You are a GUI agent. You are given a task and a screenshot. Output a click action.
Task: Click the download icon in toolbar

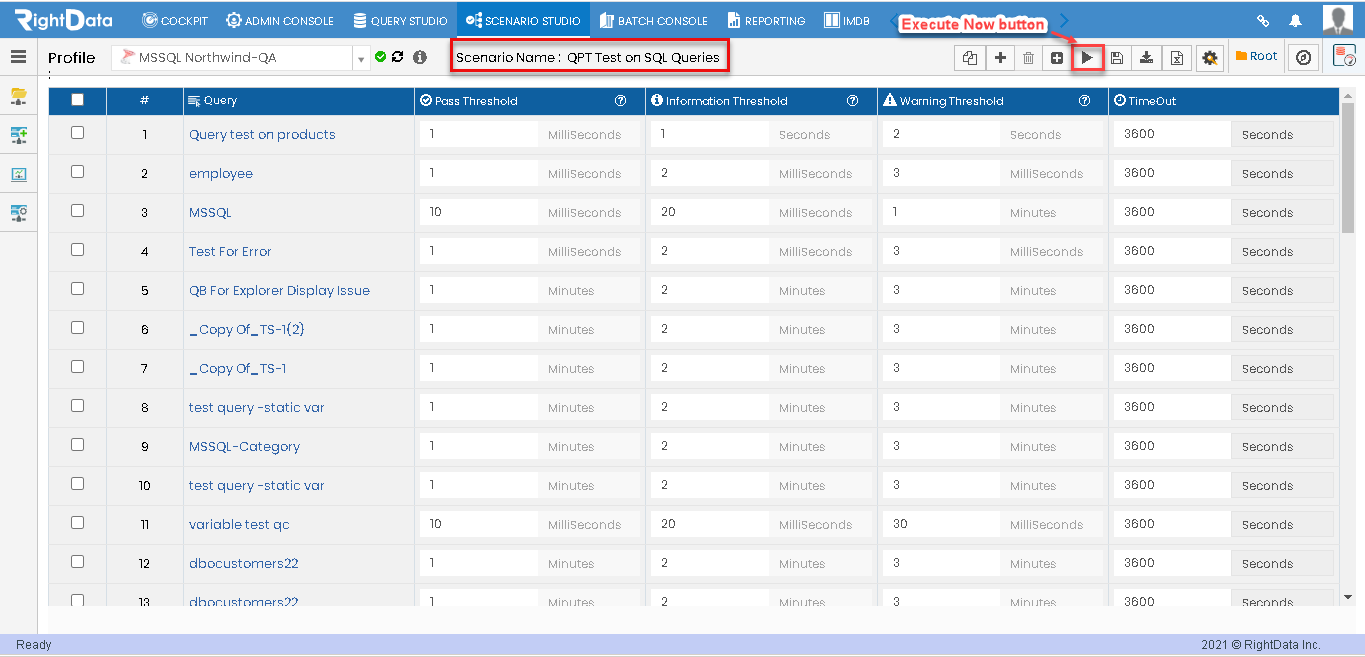[x=1147, y=58]
